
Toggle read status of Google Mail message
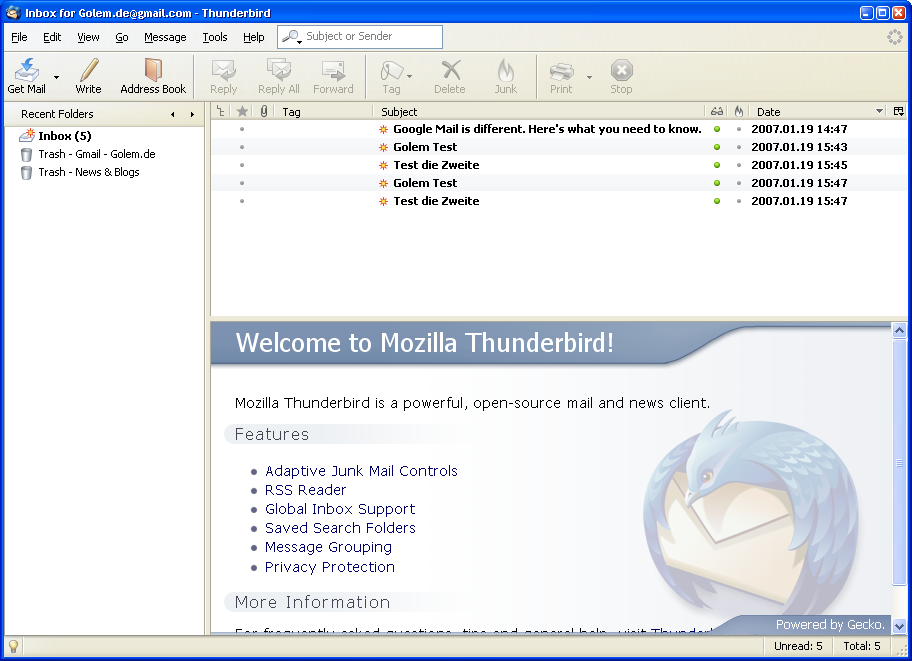click(717, 129)
